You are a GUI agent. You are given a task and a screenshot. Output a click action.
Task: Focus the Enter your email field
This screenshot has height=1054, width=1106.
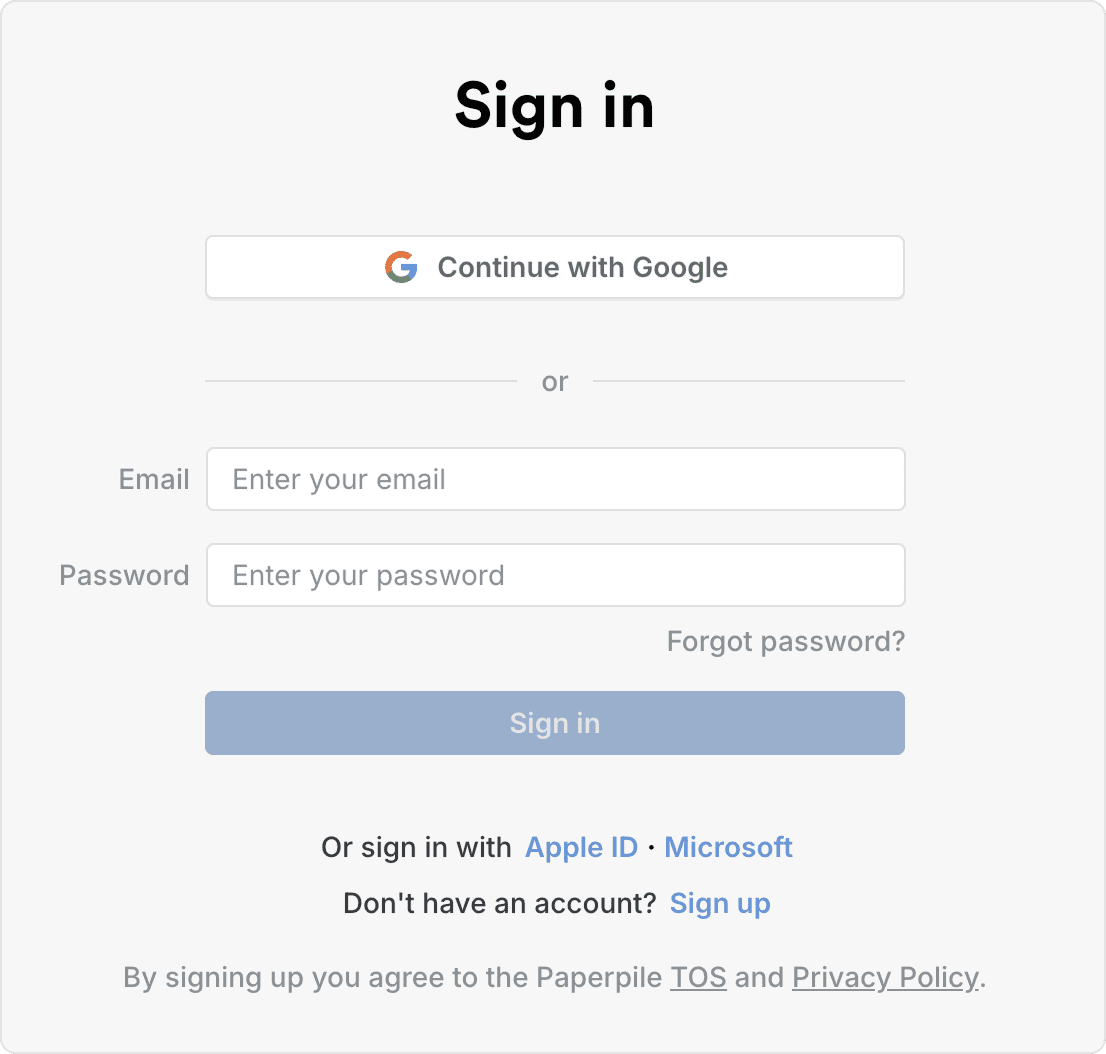click(x=555, y=479)
